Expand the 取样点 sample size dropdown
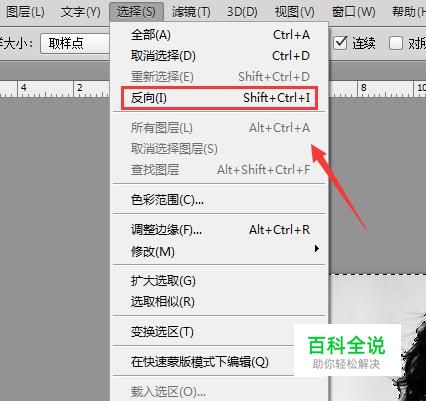426x401 pixels. pos(75,43)
